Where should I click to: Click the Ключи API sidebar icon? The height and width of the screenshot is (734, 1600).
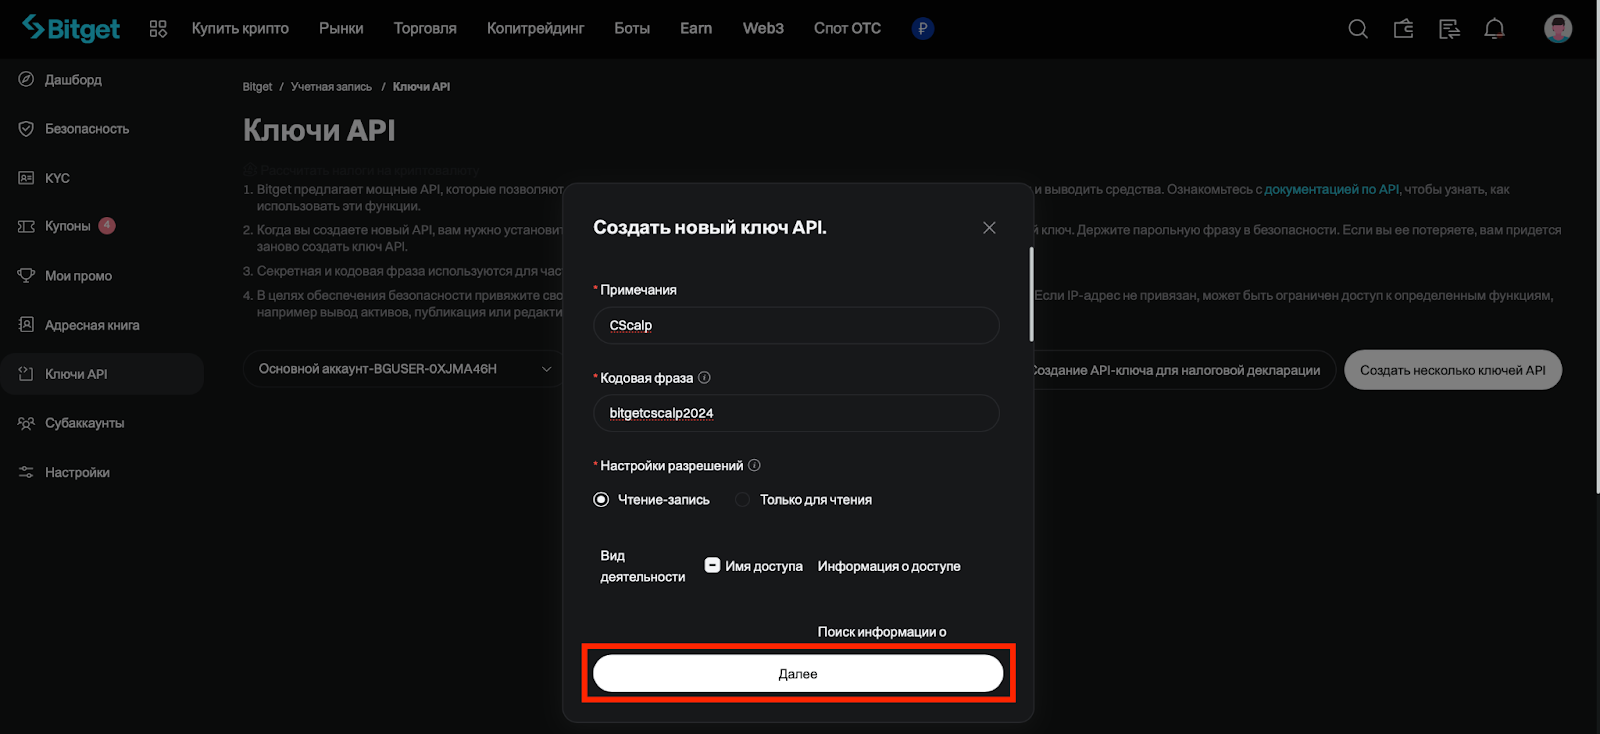[x=26, y=374]
